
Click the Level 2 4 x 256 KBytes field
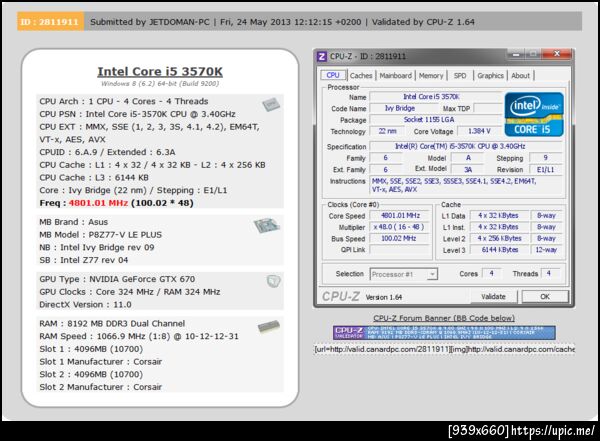coord(500,238)
